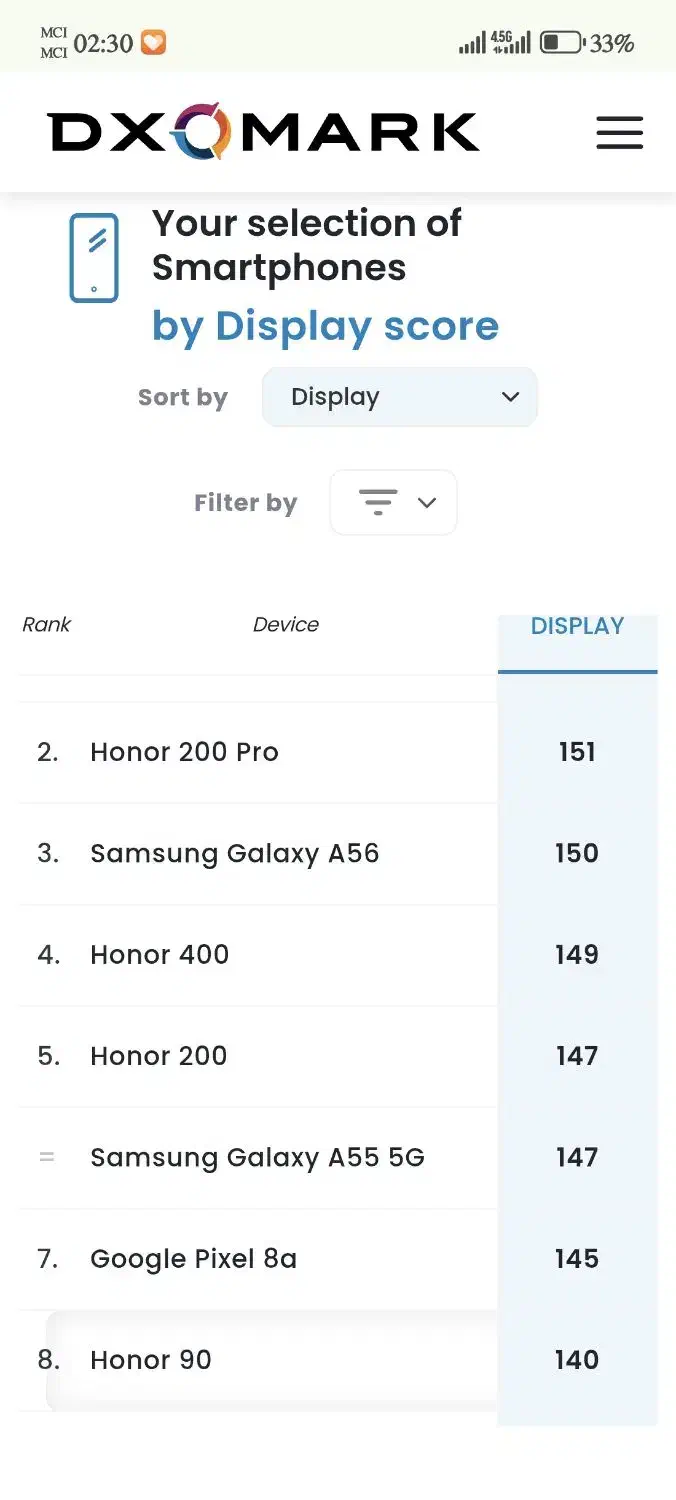The width and height of the screenshot is (676, 1500).
Task: Click the DXOMARK logo
Action: 263,132
